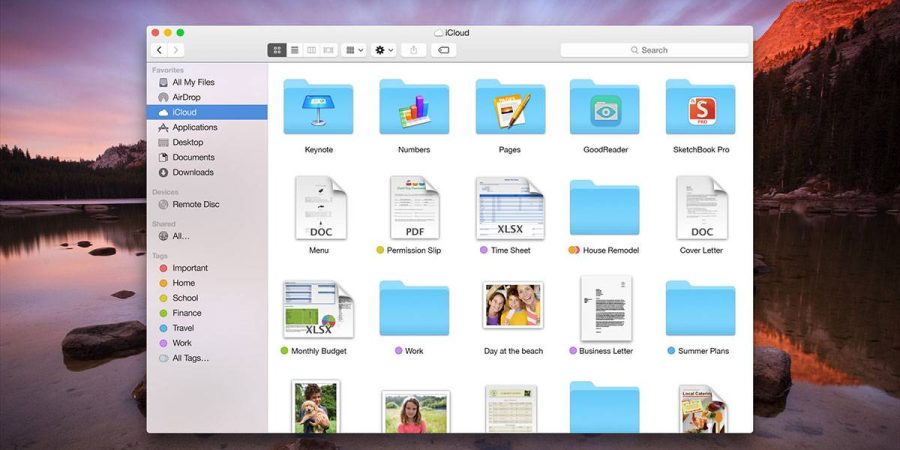
Task: Filter by the orange Home tag
Action: 207,282
